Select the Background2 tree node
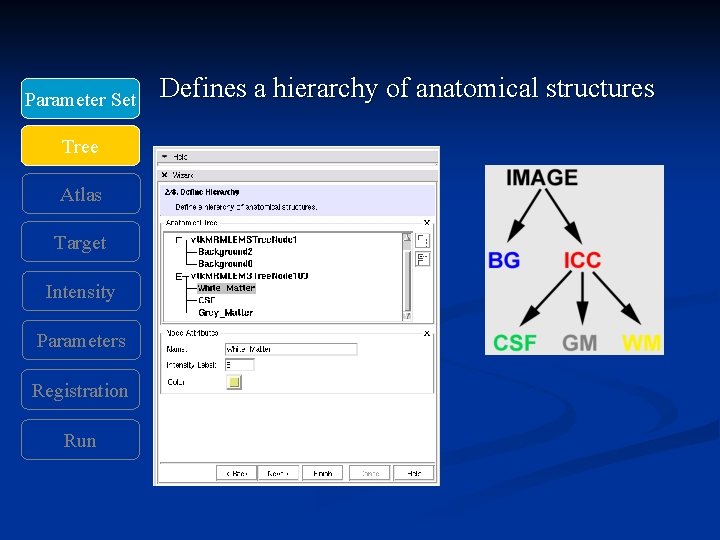720x540 pixels. pos(225,252)
